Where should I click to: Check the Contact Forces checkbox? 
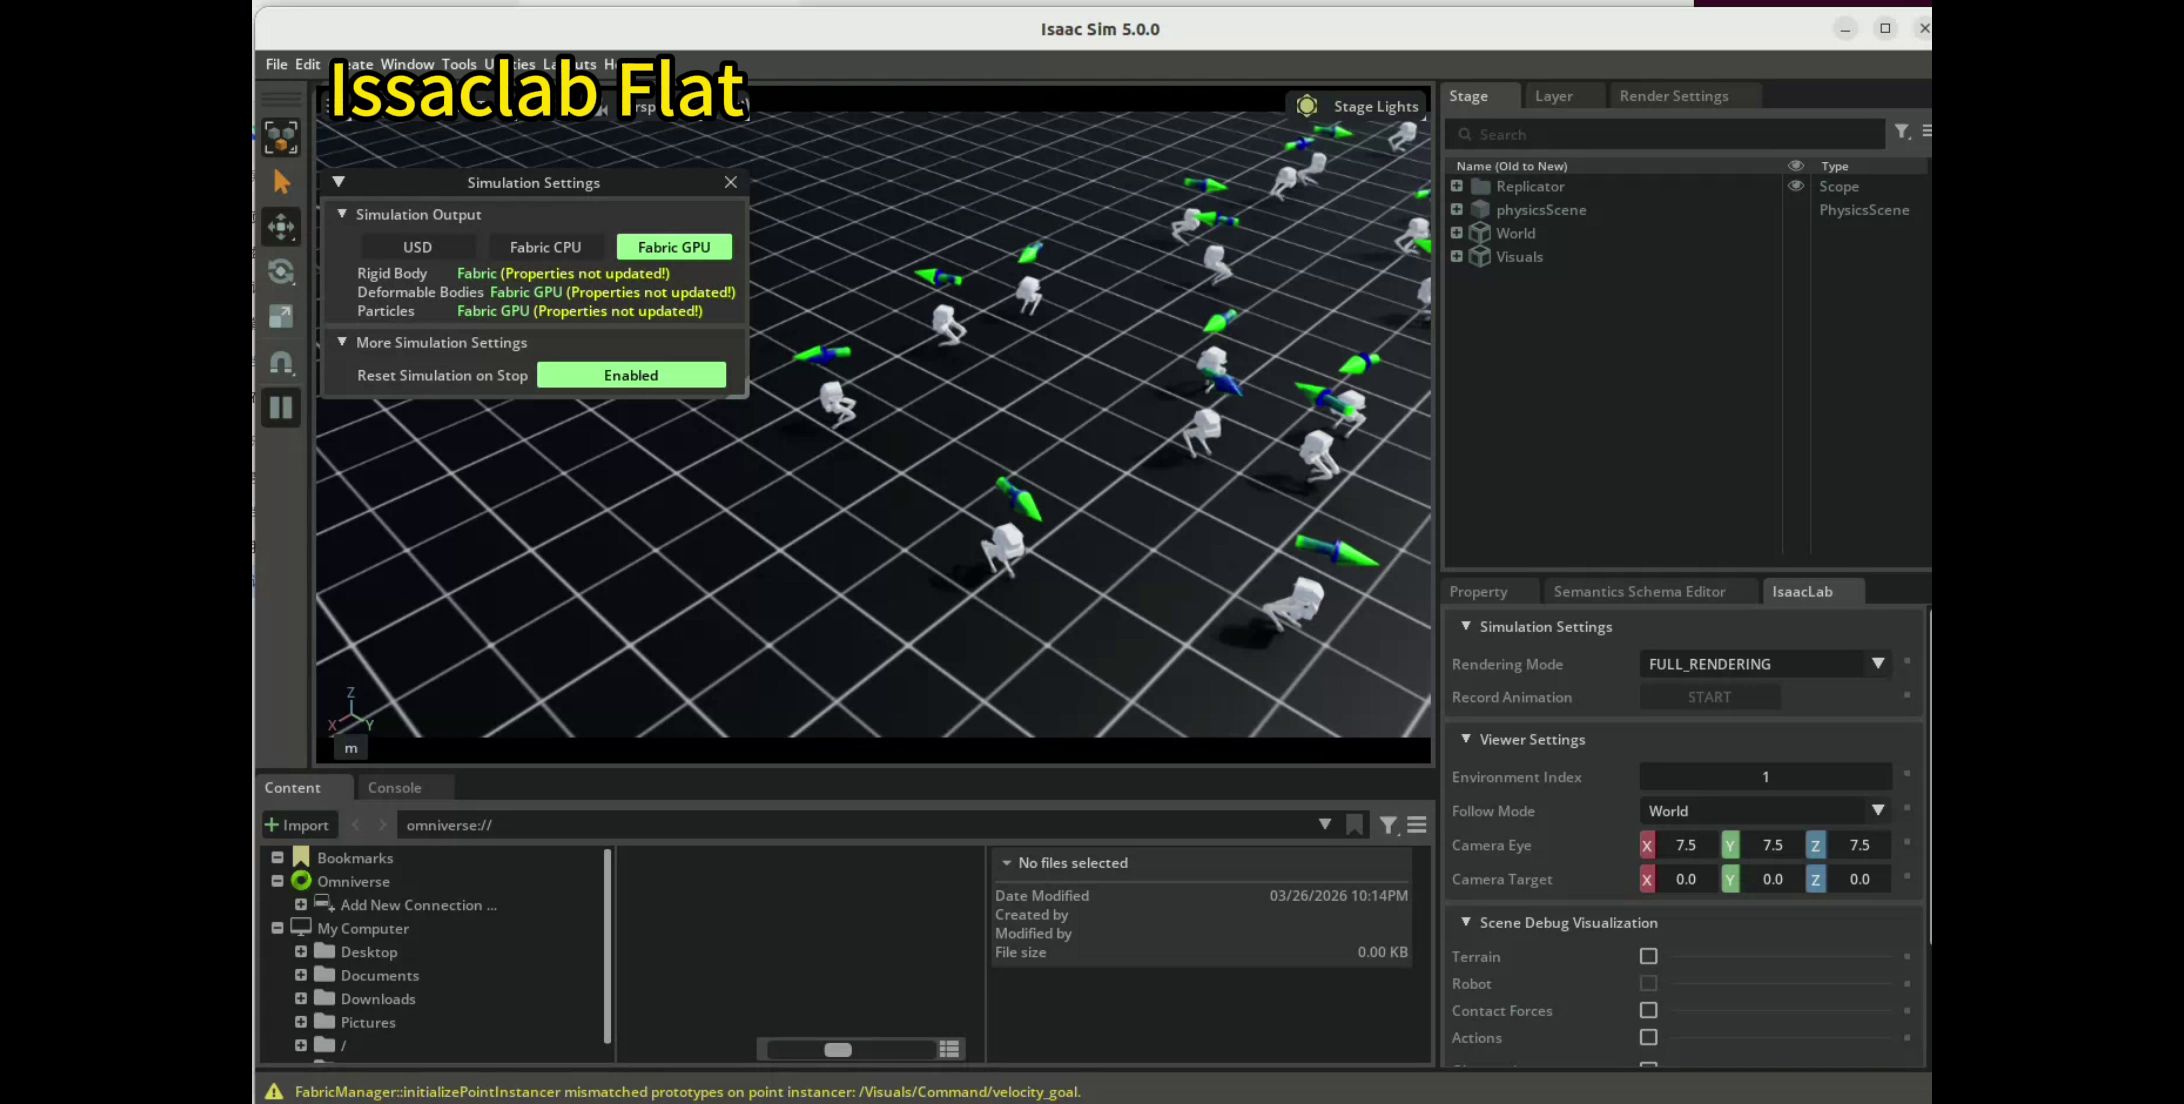[x=1648, y=1010]
